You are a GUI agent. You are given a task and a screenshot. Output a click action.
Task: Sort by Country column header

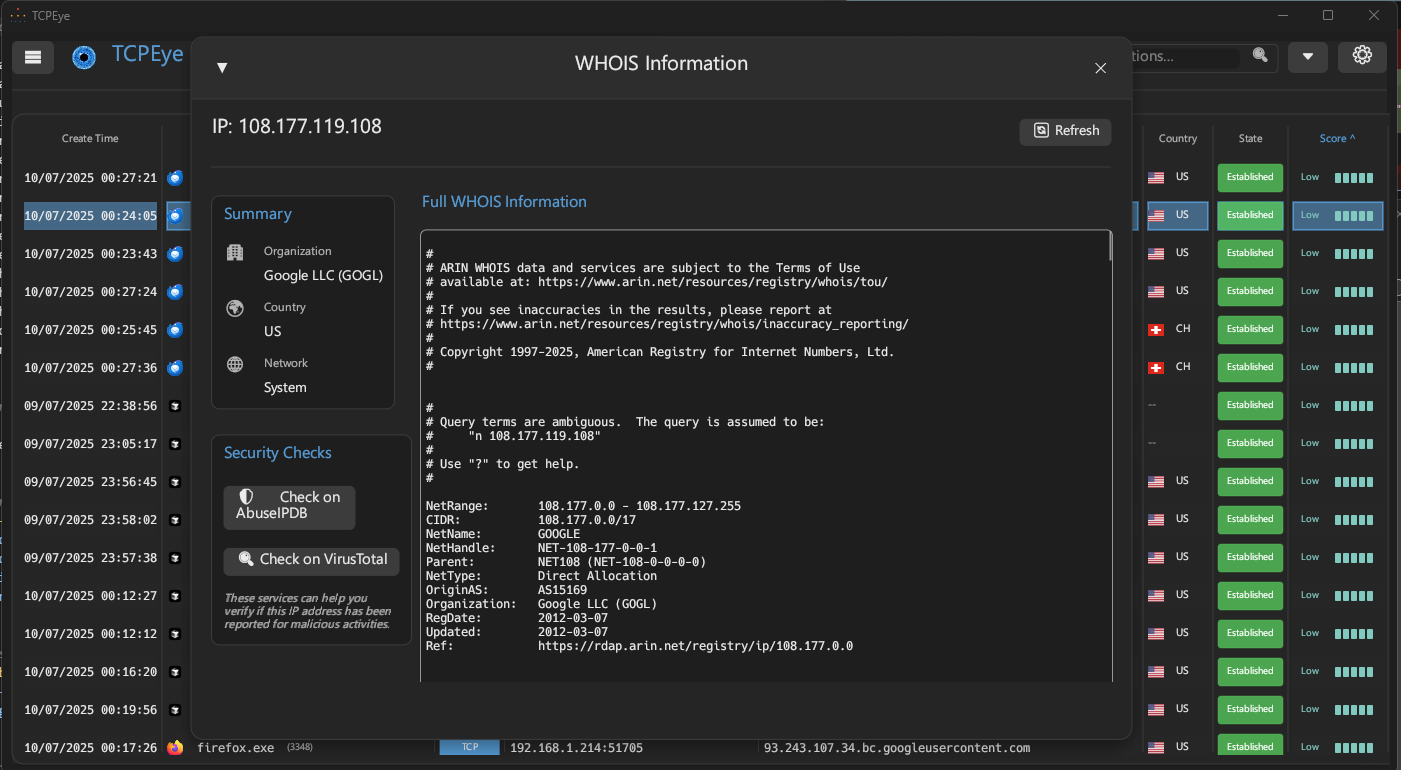pos(1178,139)
